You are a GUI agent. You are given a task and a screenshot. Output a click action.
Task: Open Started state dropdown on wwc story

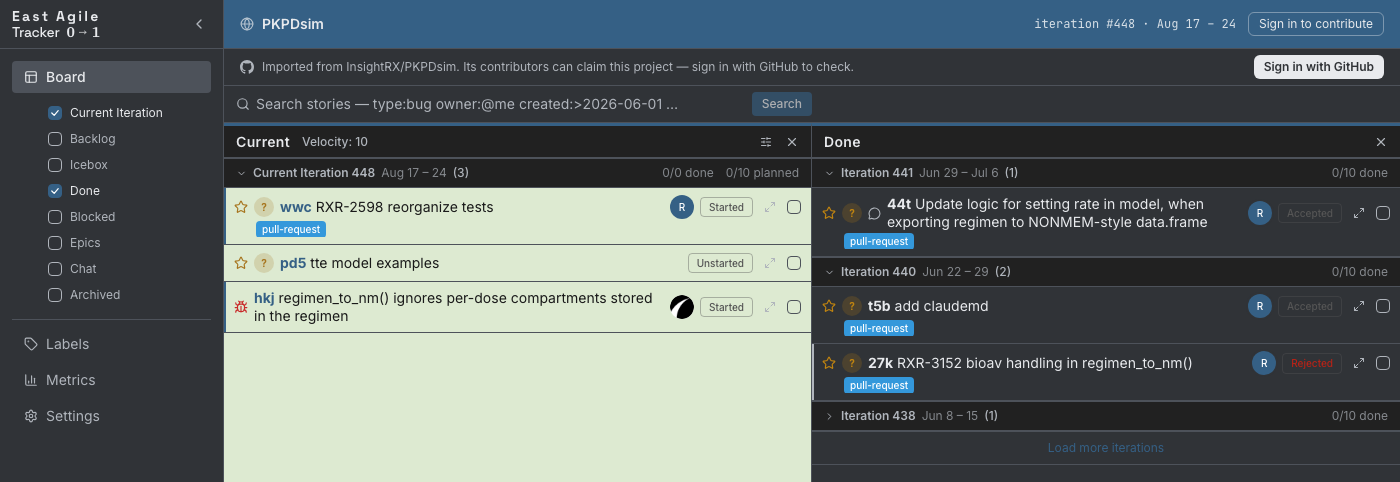[726, 207]
